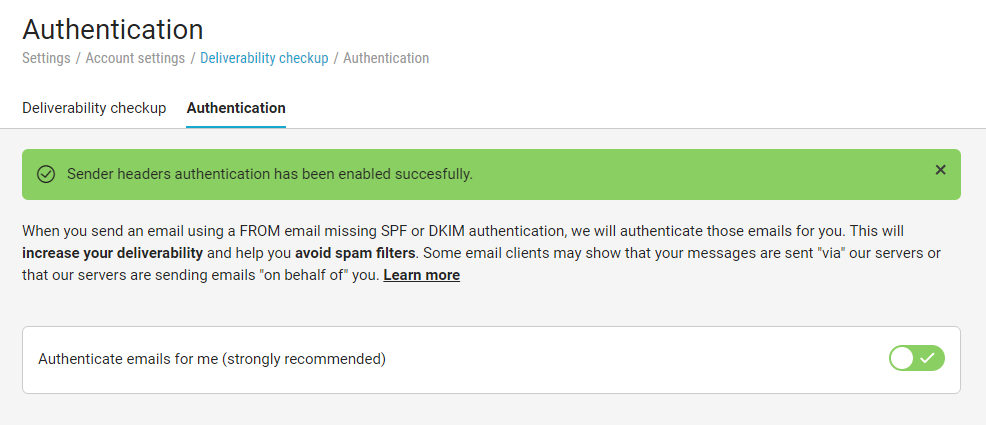Toggle off Authenticate emails for me
The height and width of the screenshot is (425, 986).
tap(916, 358)
